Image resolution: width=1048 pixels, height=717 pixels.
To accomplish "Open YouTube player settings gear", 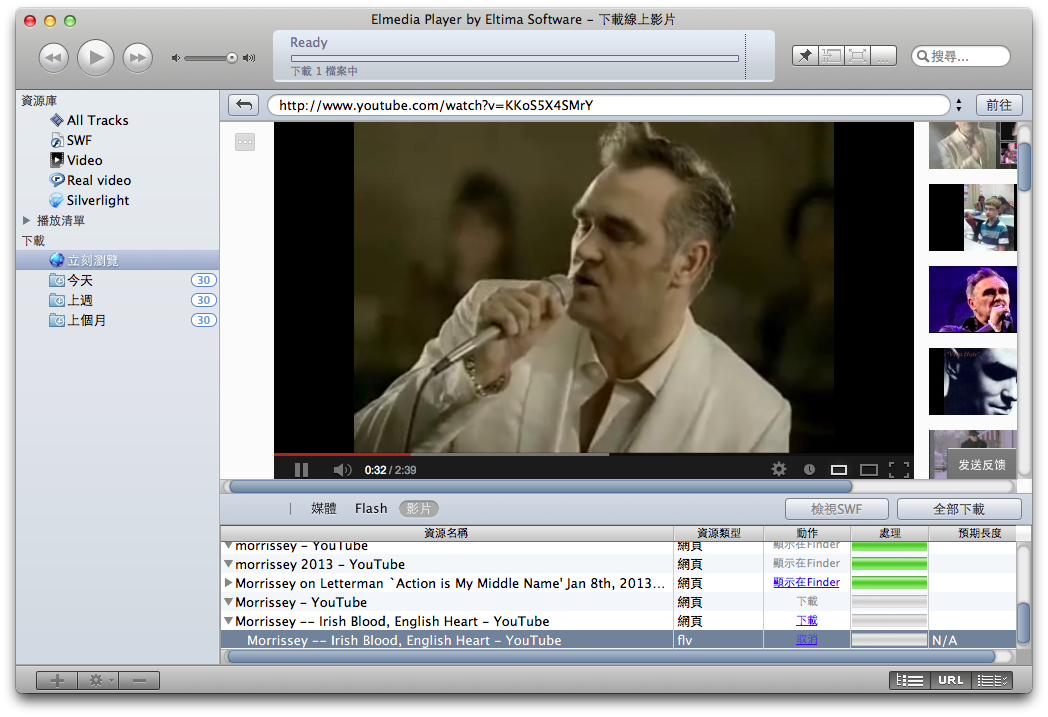I will (779, 469).
